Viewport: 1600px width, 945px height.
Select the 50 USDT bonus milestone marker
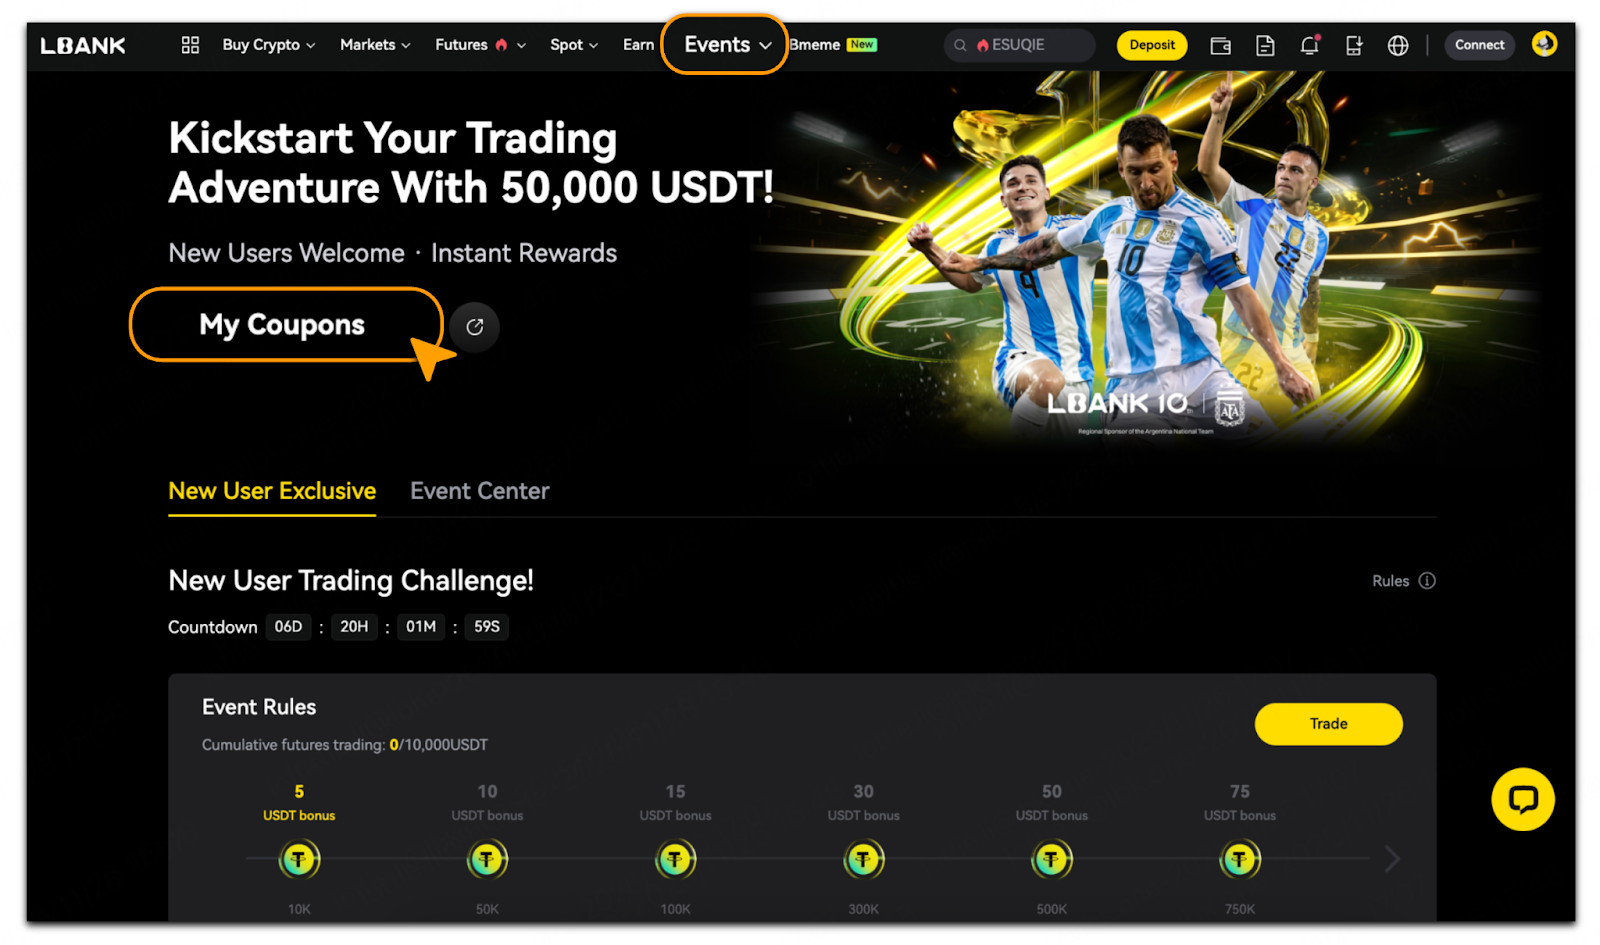click(x=1051, y=859)
